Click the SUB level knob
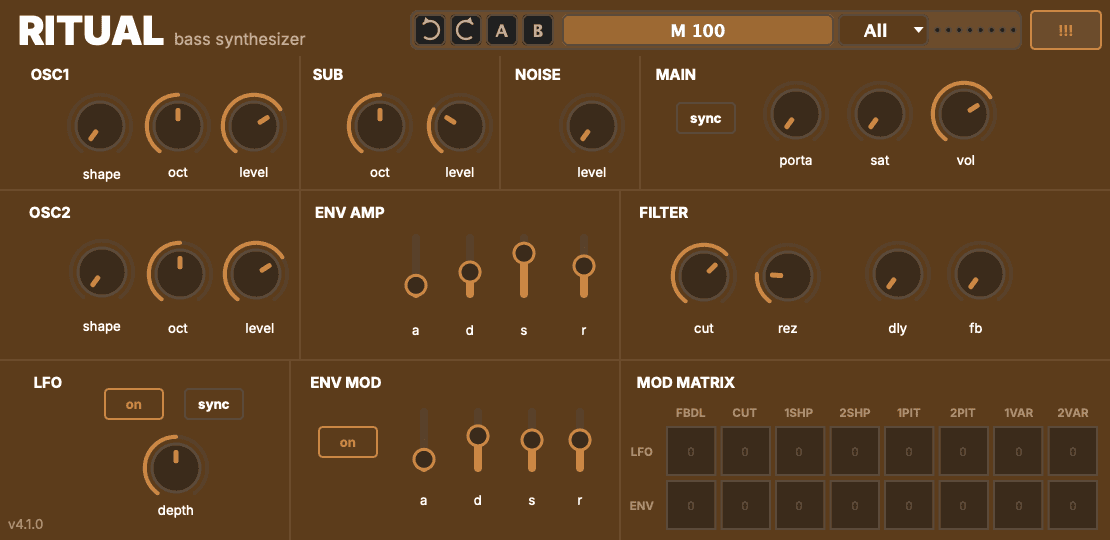Image resolution: width=1110 pixels, height=540 pixels. click(459, 126)
